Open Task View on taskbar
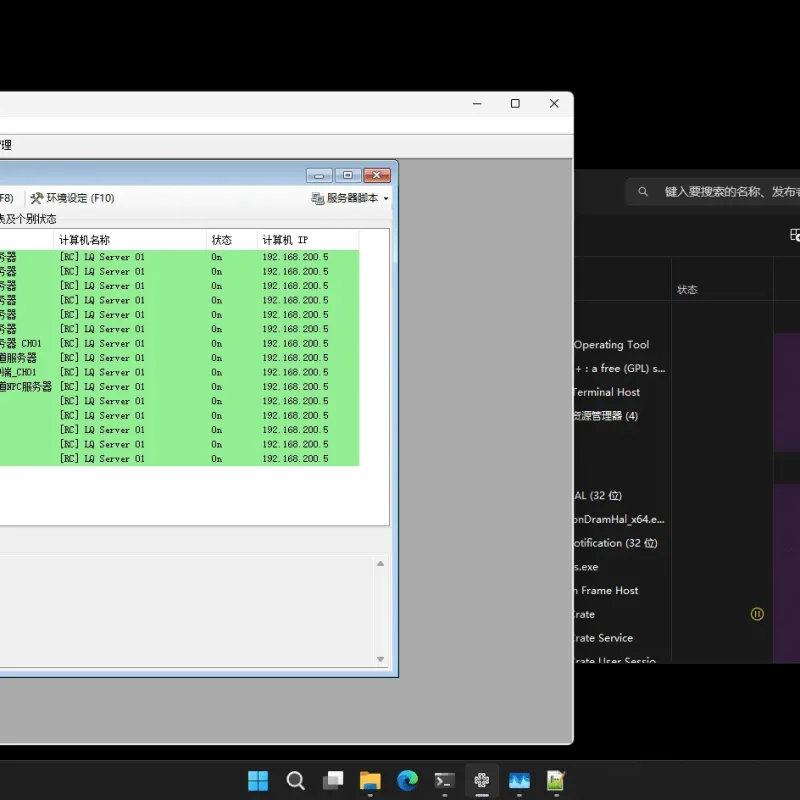The image size is (800, 800). coord(333,780)
